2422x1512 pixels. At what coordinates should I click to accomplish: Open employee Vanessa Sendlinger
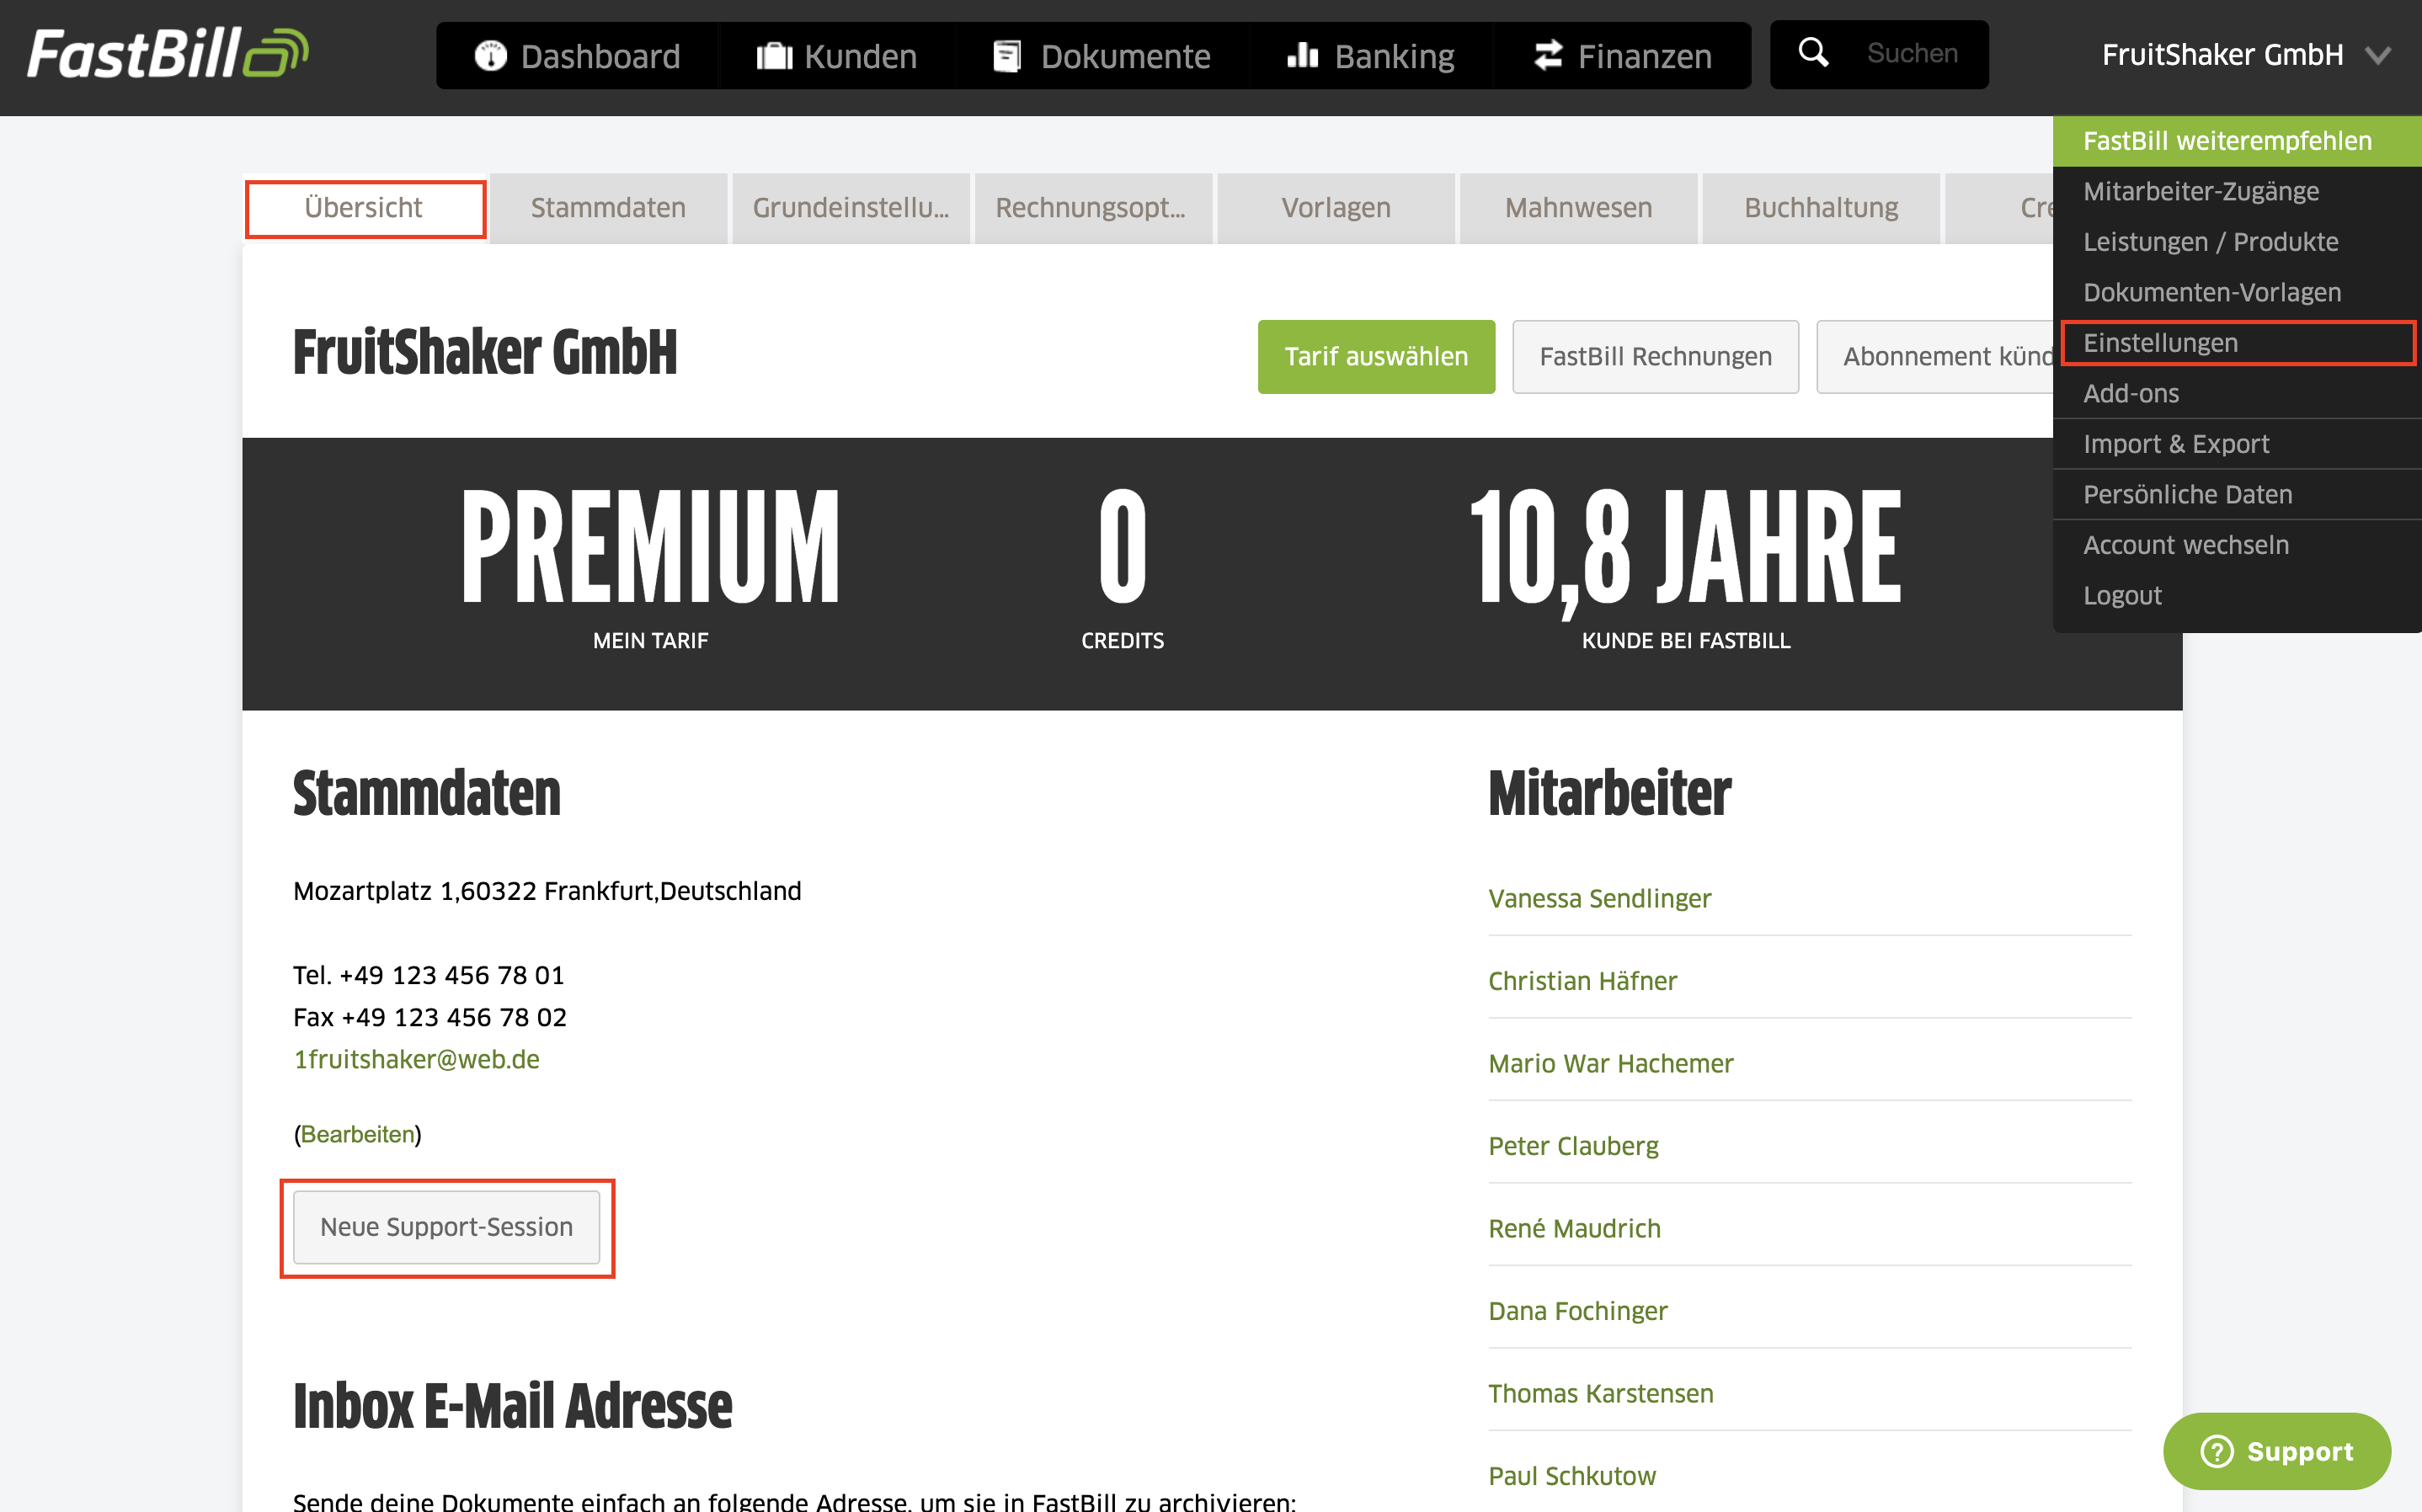[1599, 898]
